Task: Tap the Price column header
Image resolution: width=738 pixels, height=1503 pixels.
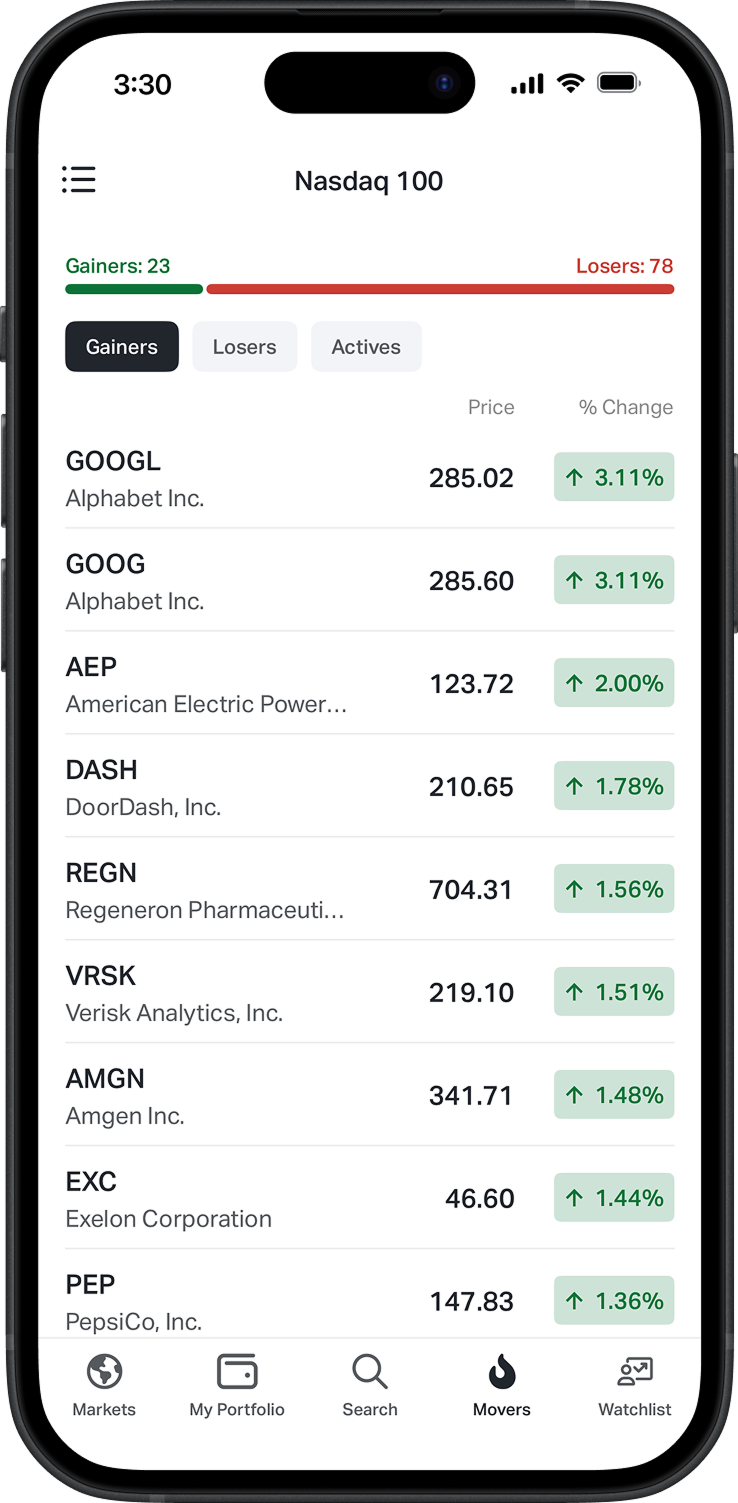Action: click(x=491, y=407)
